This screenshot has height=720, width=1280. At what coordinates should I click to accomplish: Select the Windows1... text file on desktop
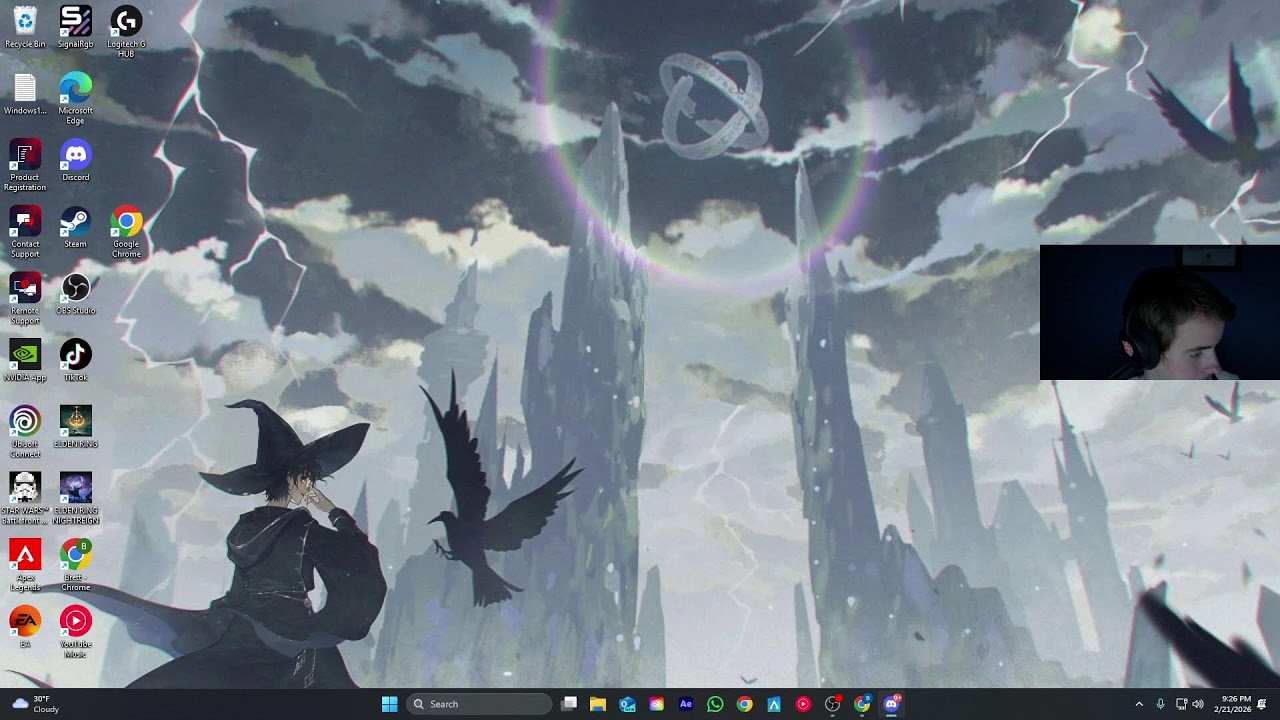pyautogui.click(x=25, y=94)
